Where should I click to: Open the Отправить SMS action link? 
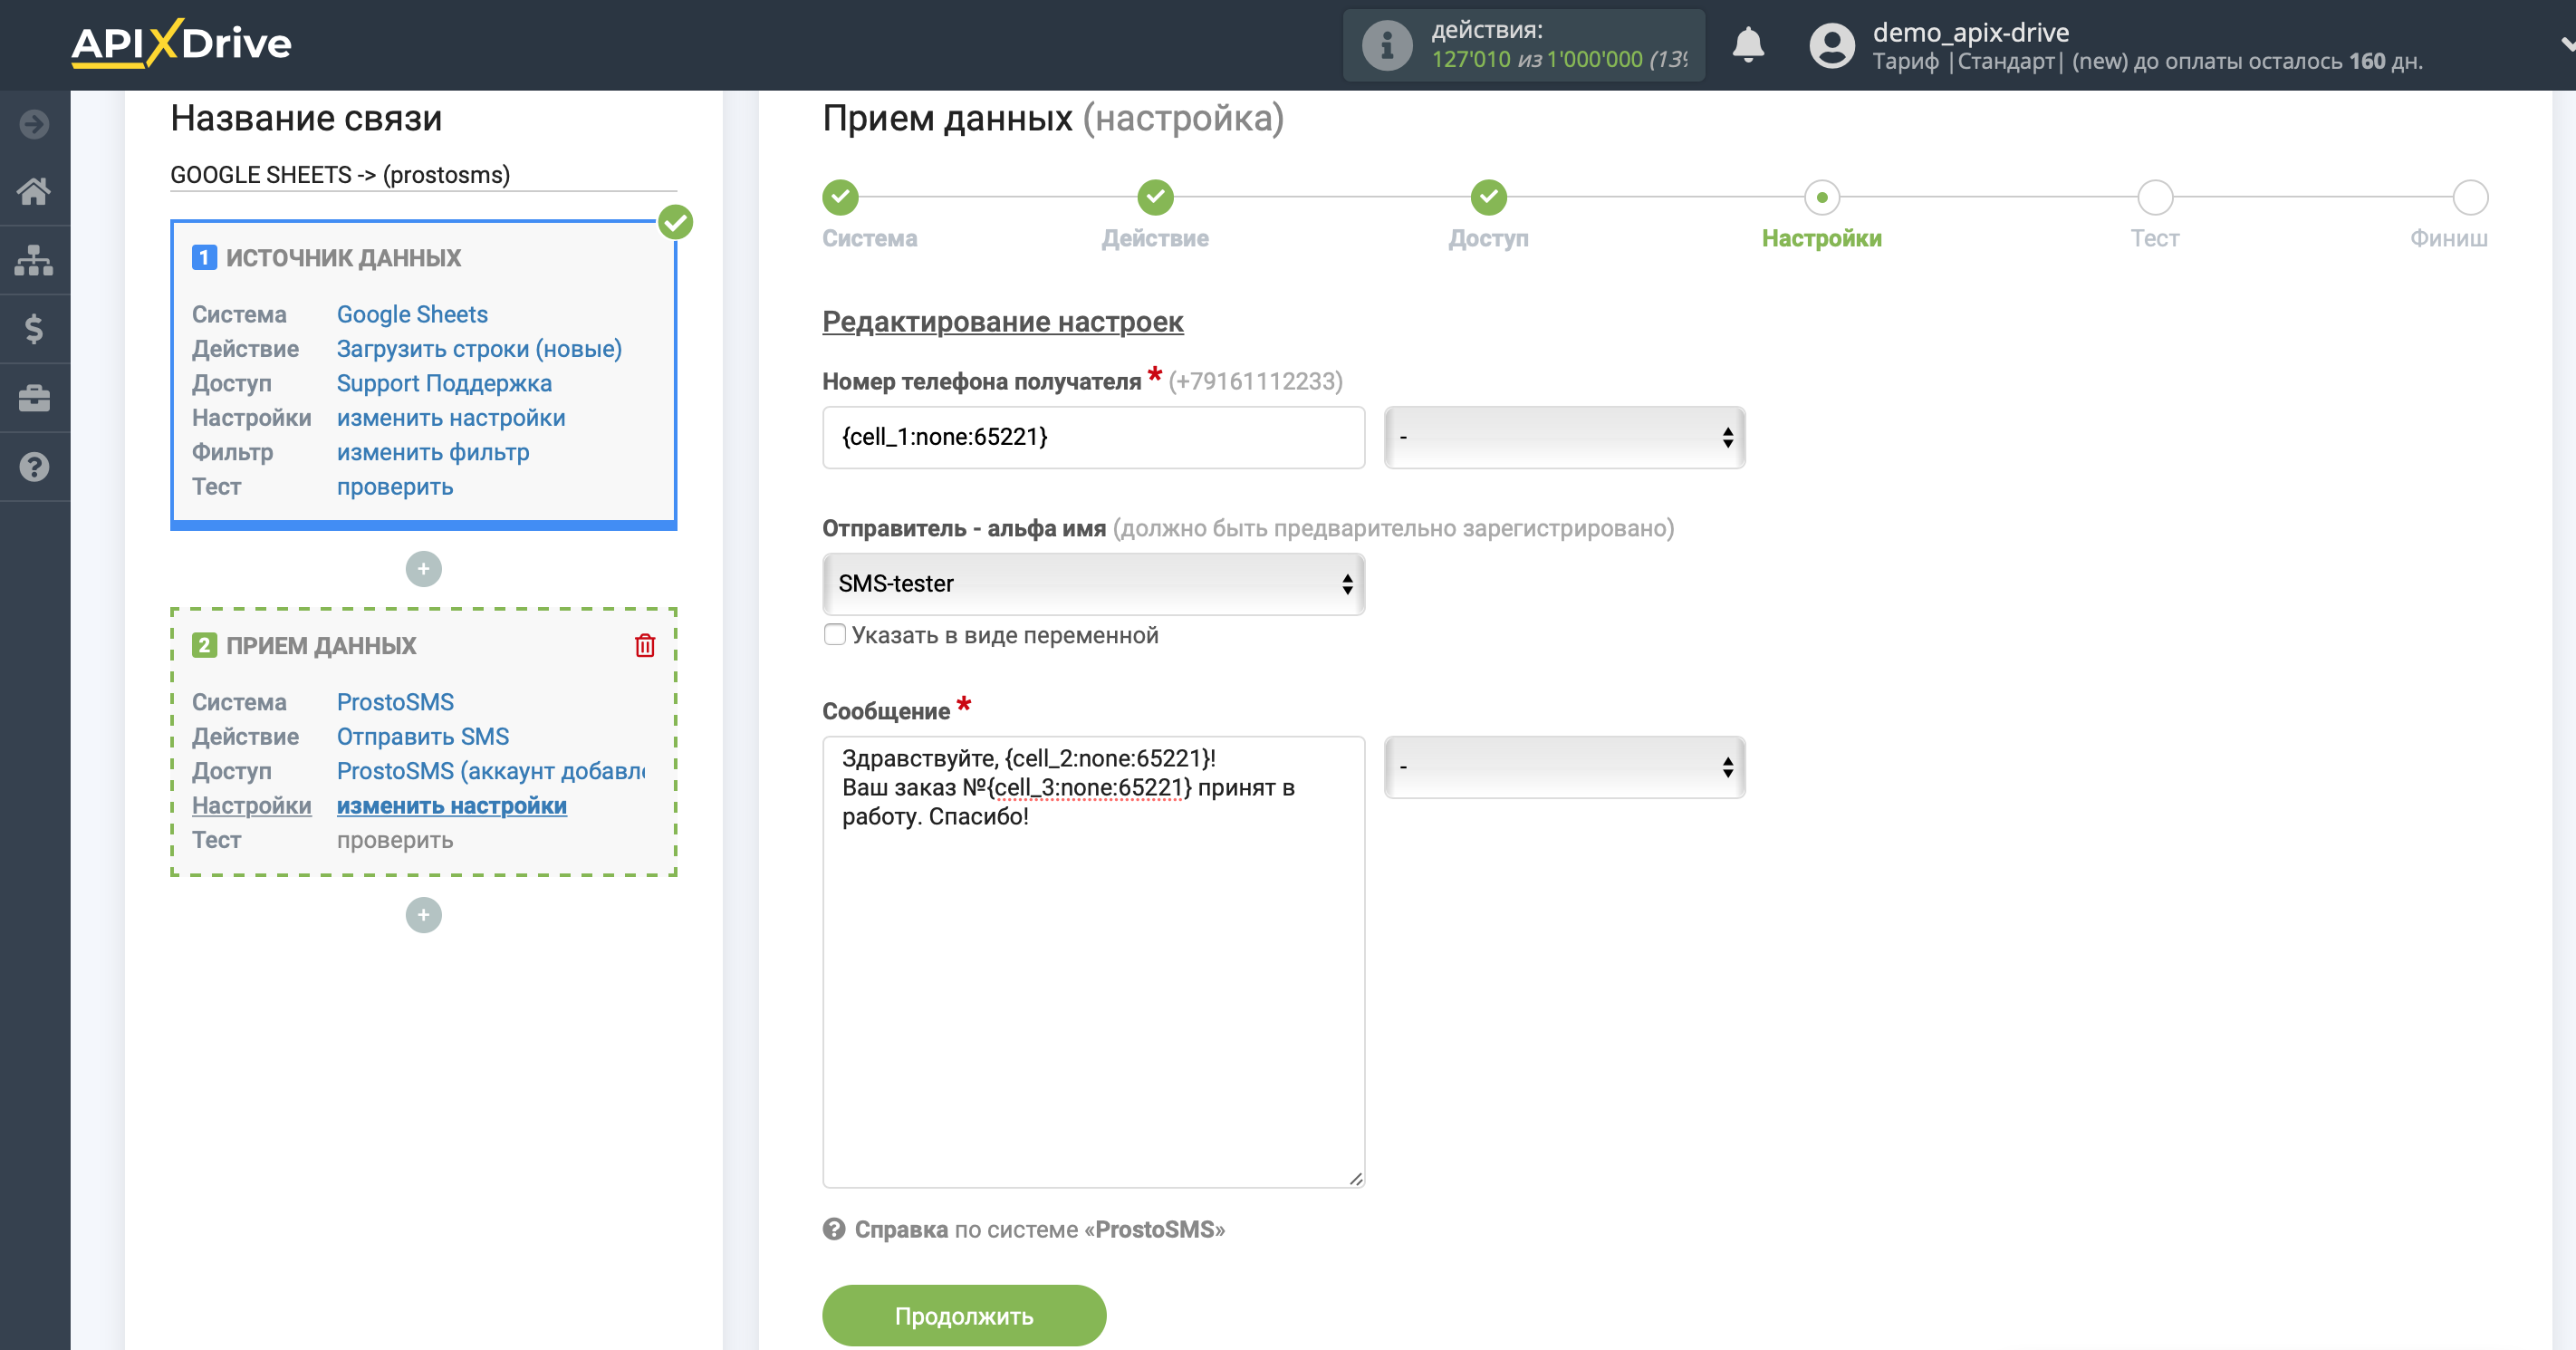(423, 737)
